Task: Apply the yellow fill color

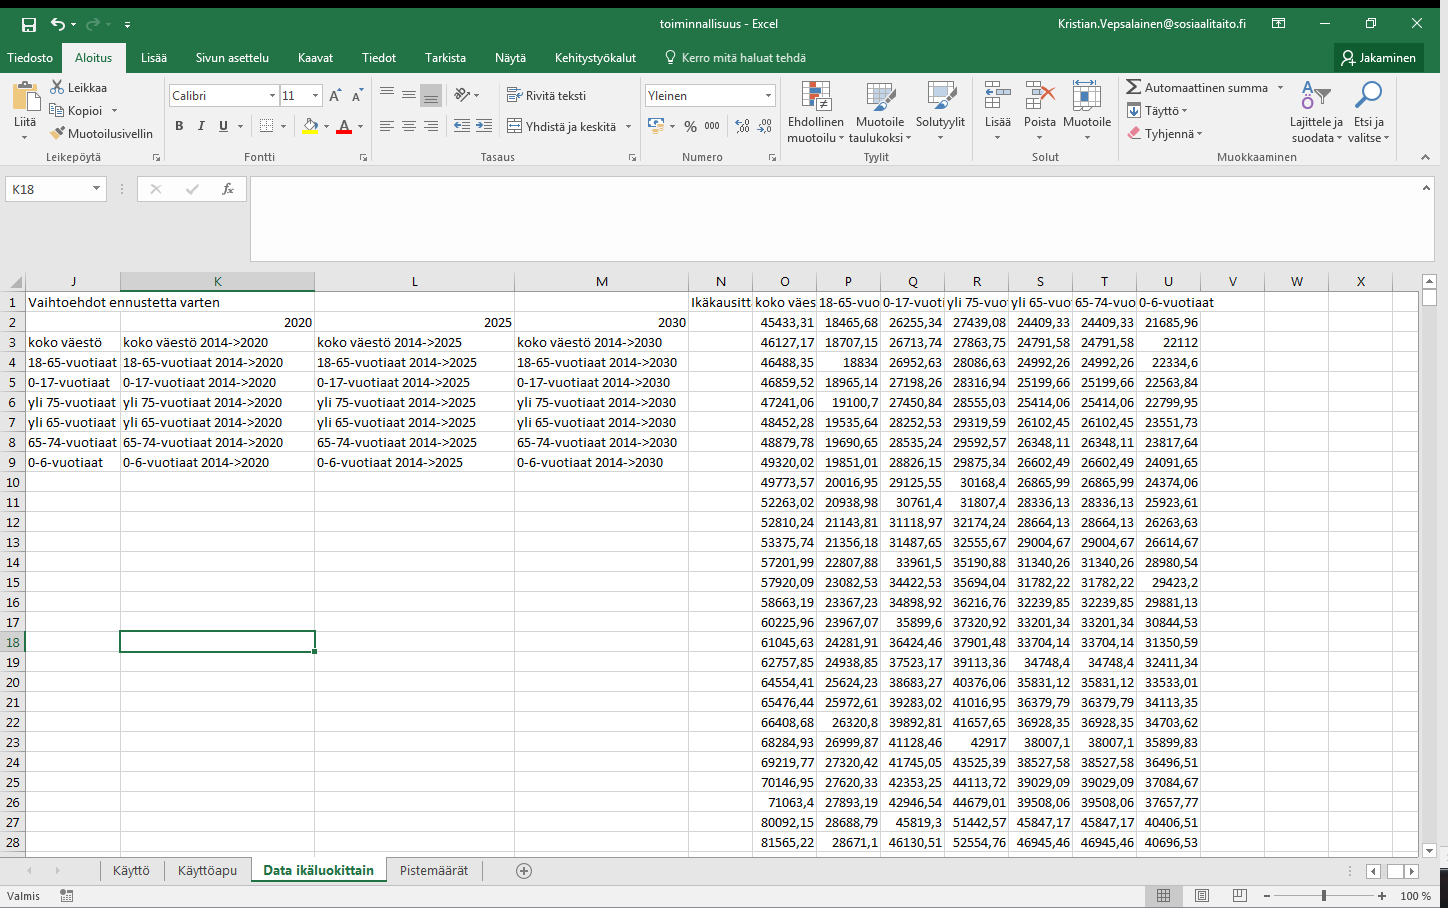Action: point(310,126)
